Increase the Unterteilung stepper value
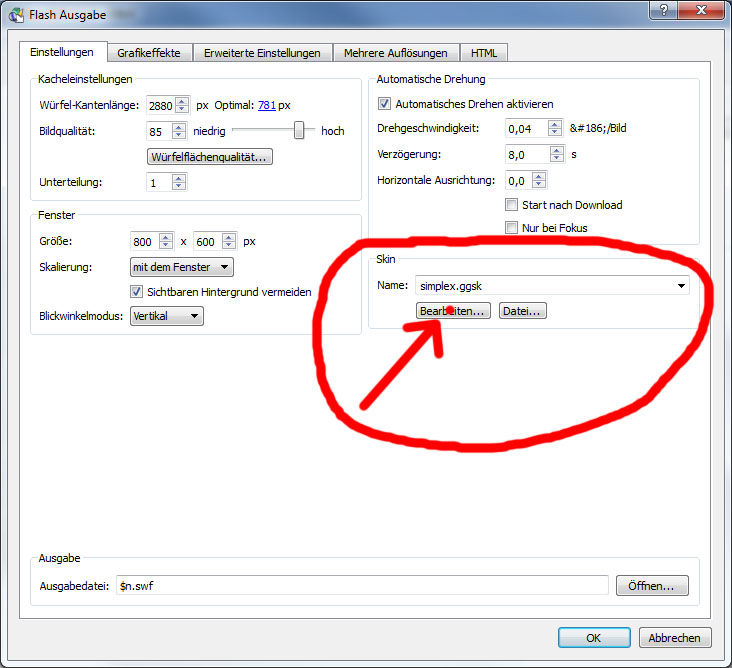The height and width of the screenshot is (668, 732). coord(178,178)
